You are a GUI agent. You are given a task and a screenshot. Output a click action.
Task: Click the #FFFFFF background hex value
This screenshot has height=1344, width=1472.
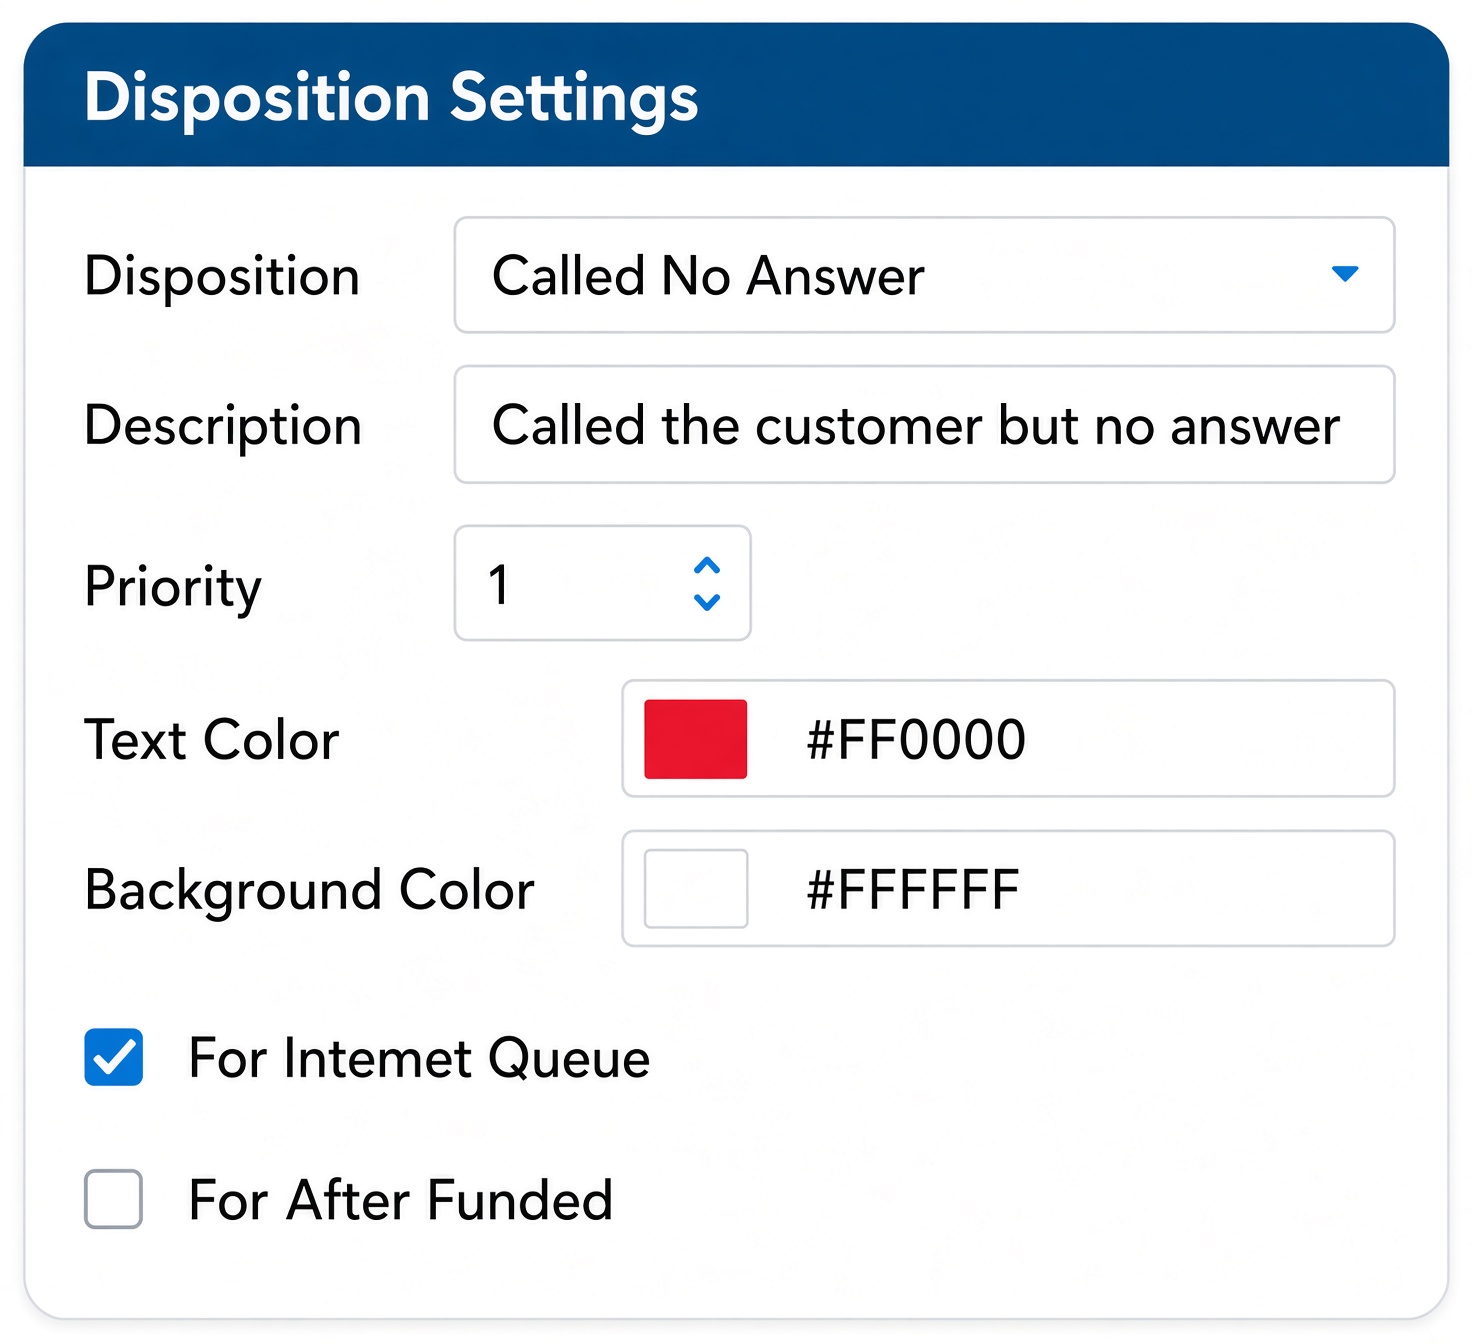pyautogui.click(x=913, y=890)
